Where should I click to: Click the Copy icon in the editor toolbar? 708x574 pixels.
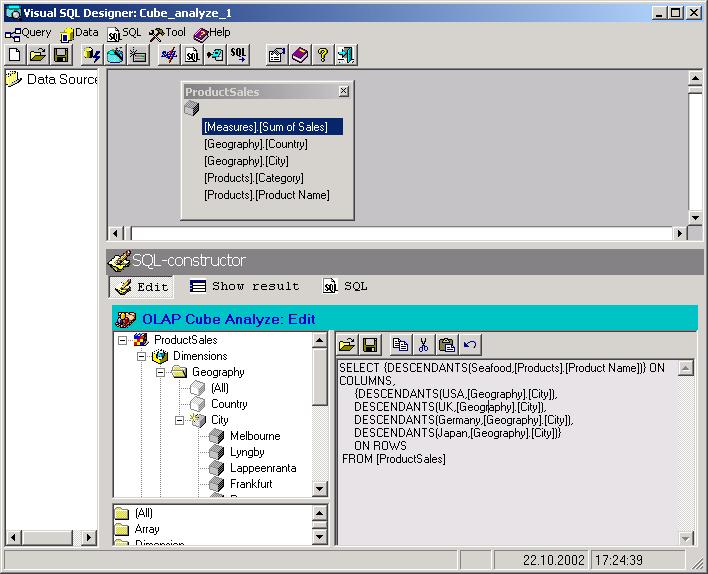coord(400,345)
